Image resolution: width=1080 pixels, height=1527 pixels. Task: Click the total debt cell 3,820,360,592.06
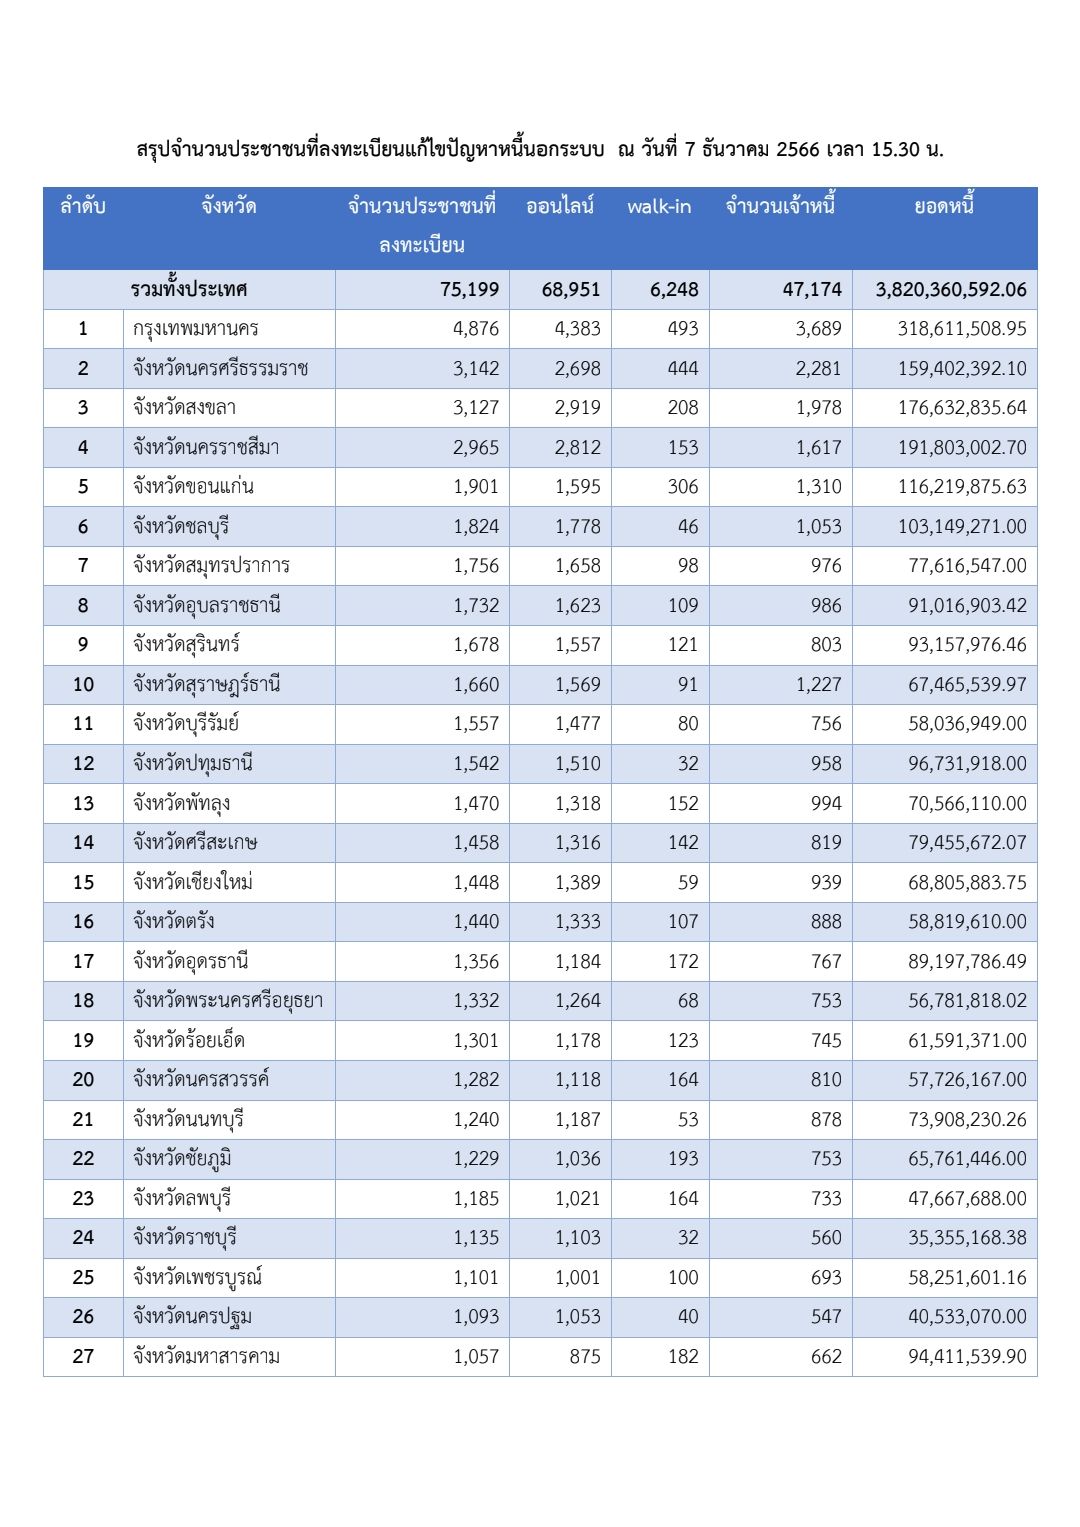tap(951, 290)
